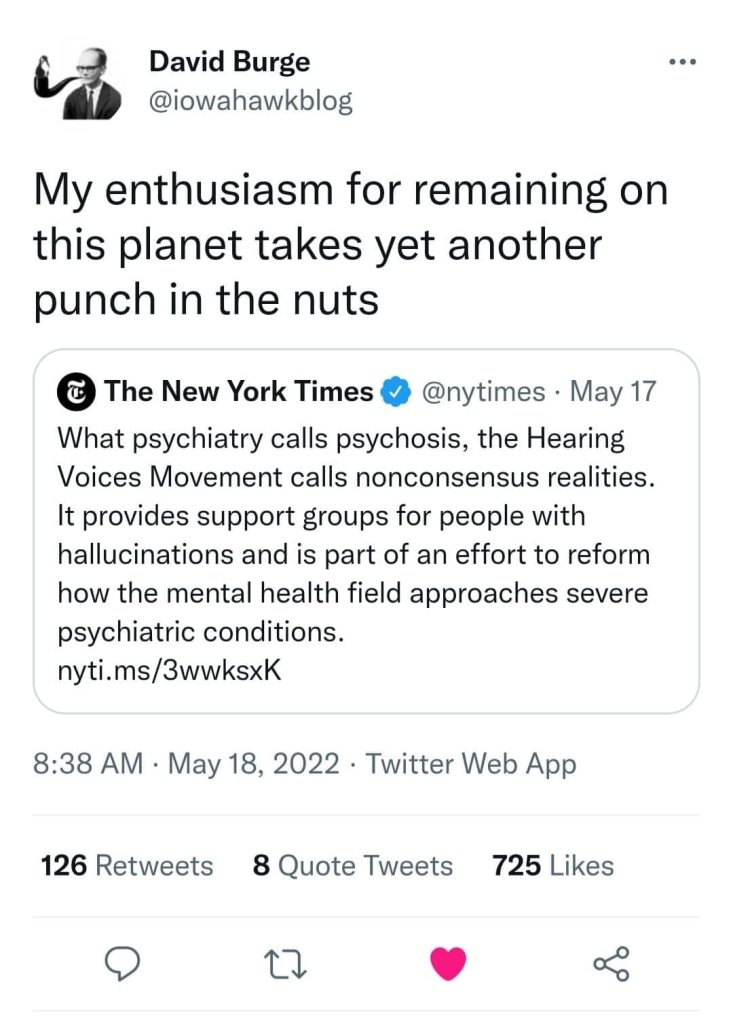Click The New York Times account name
733x1024 pixels.
tap(238, 392)
